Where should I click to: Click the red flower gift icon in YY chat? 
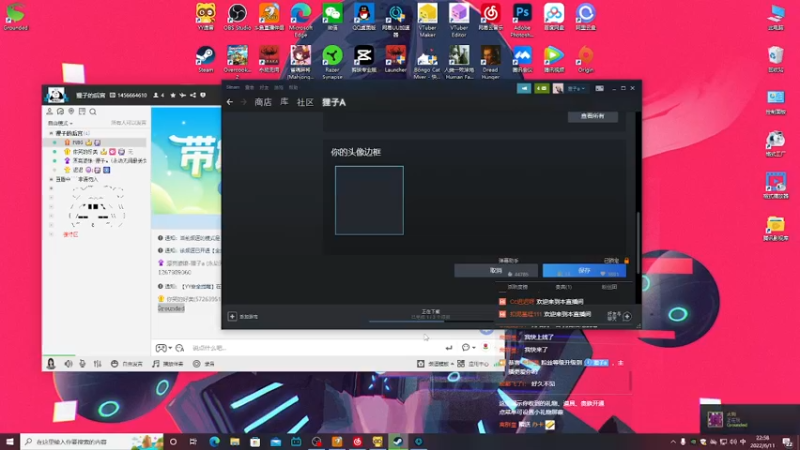485,347
